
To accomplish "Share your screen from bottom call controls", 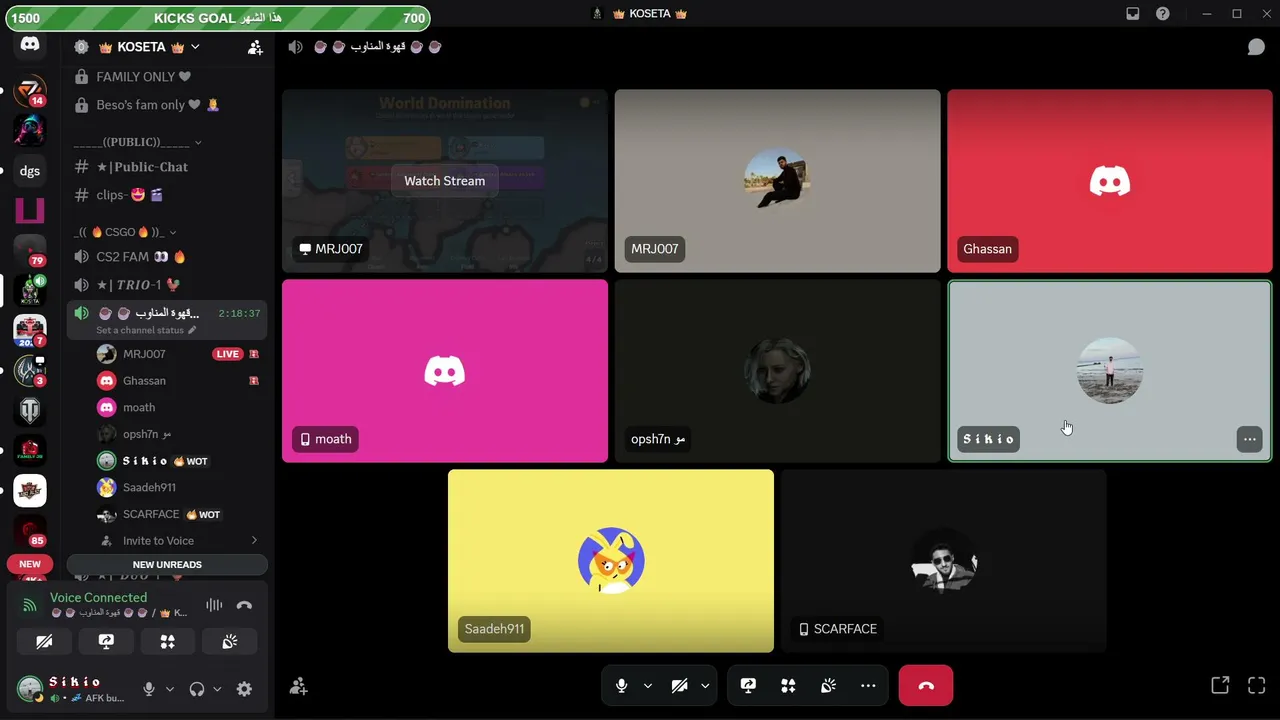I will (x=748, y=686).
